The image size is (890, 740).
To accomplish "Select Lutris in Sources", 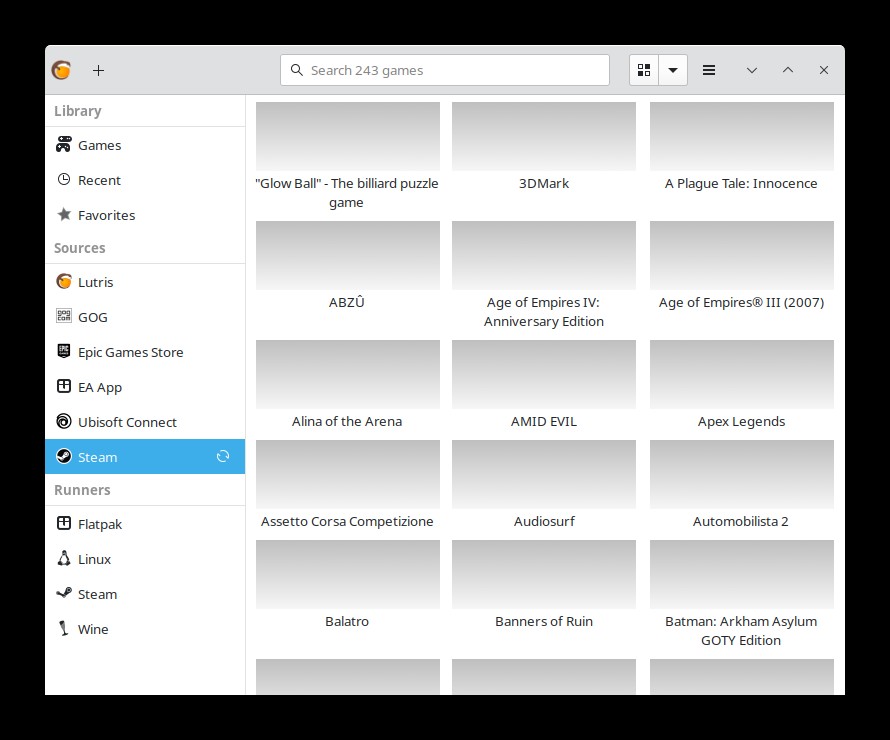I will click(145, 282).
